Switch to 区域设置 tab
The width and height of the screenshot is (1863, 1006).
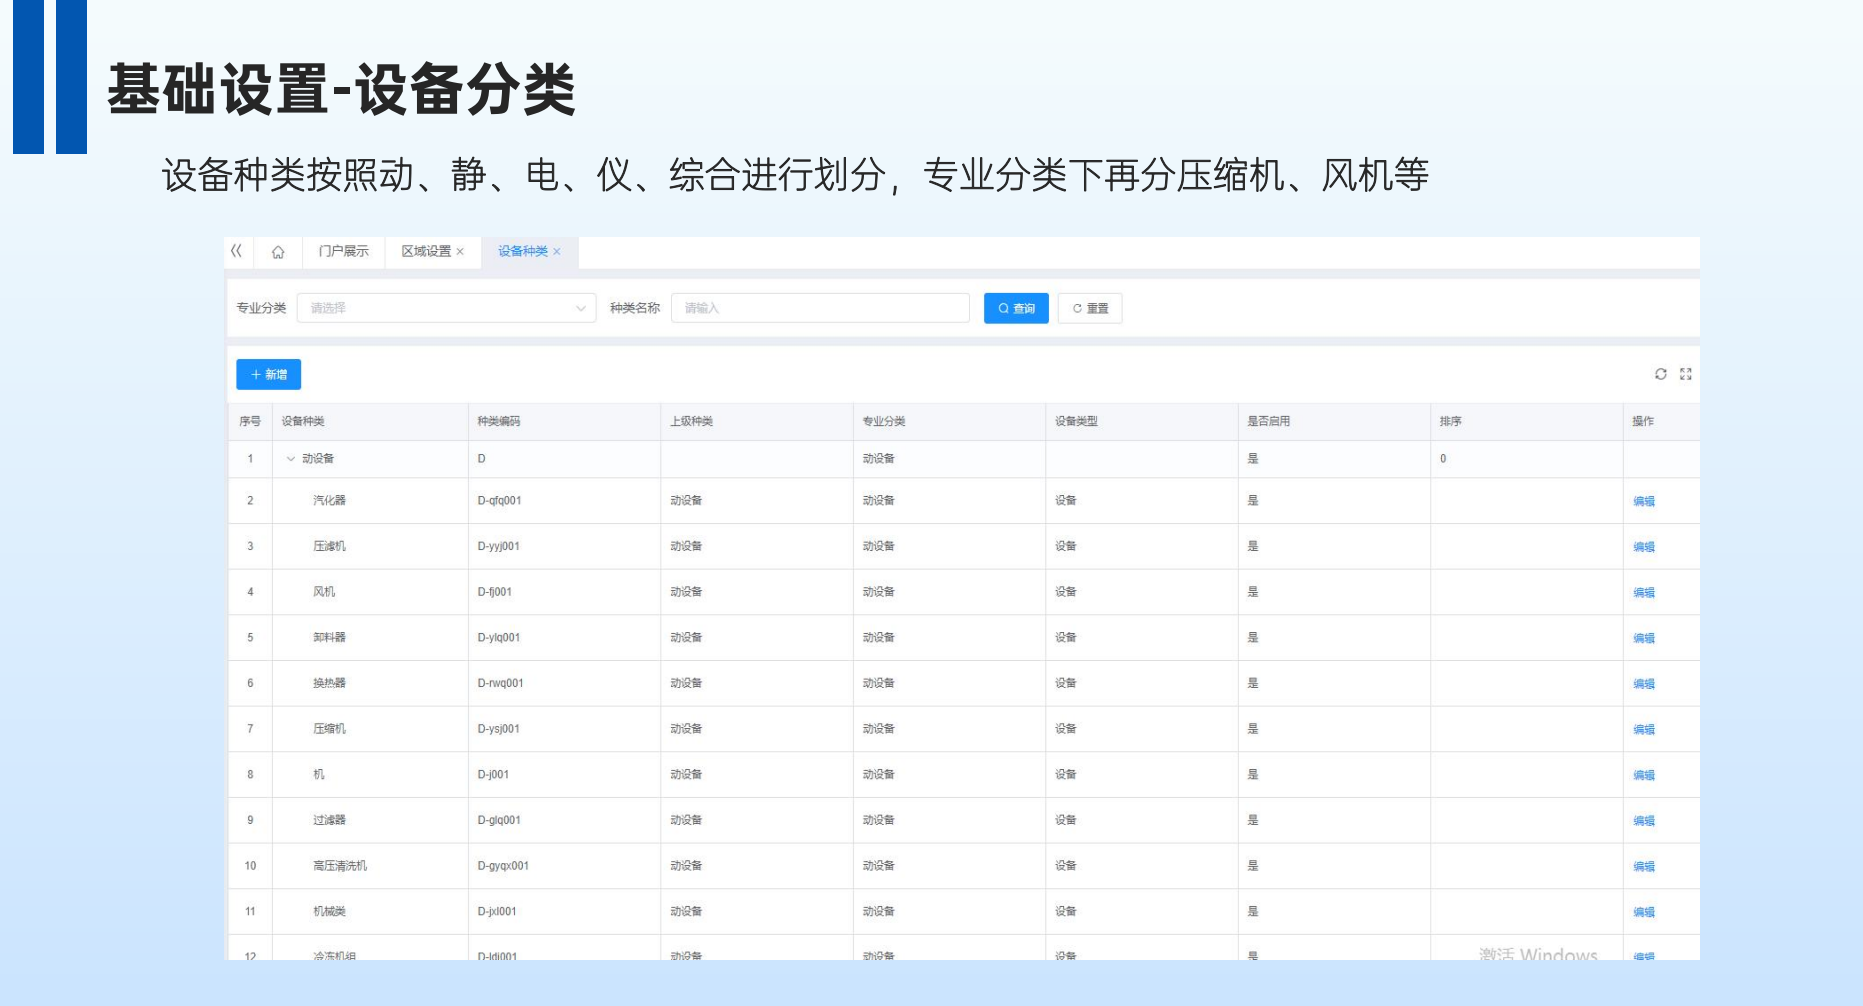[426, 252]
